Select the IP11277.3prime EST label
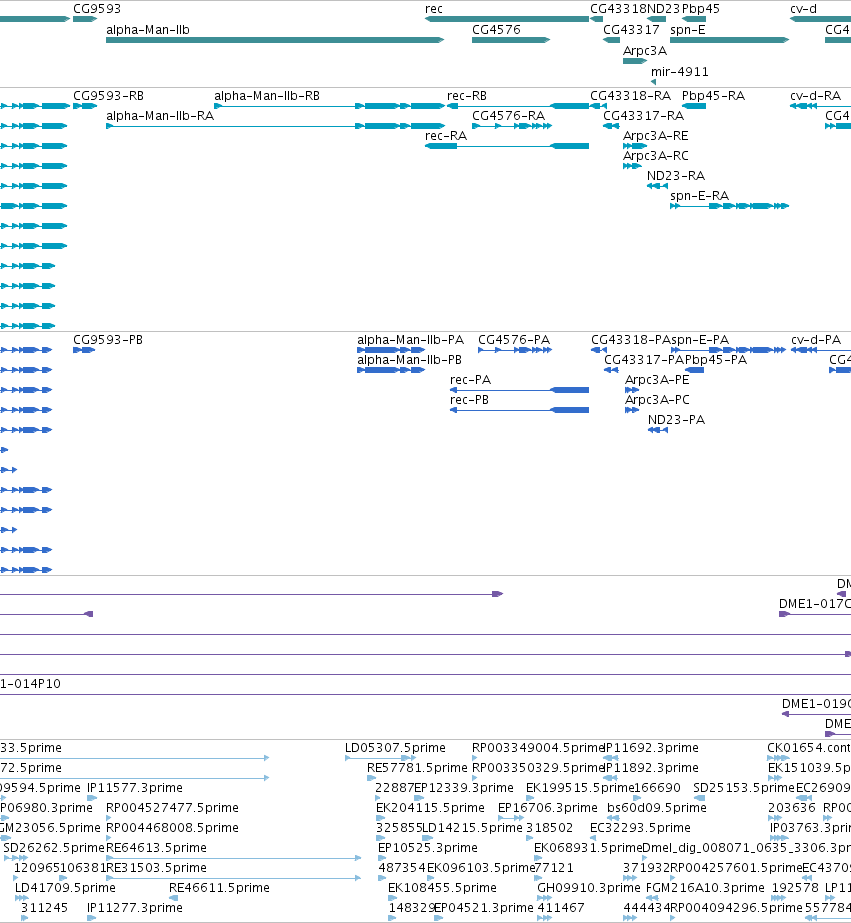 point(135,908)
